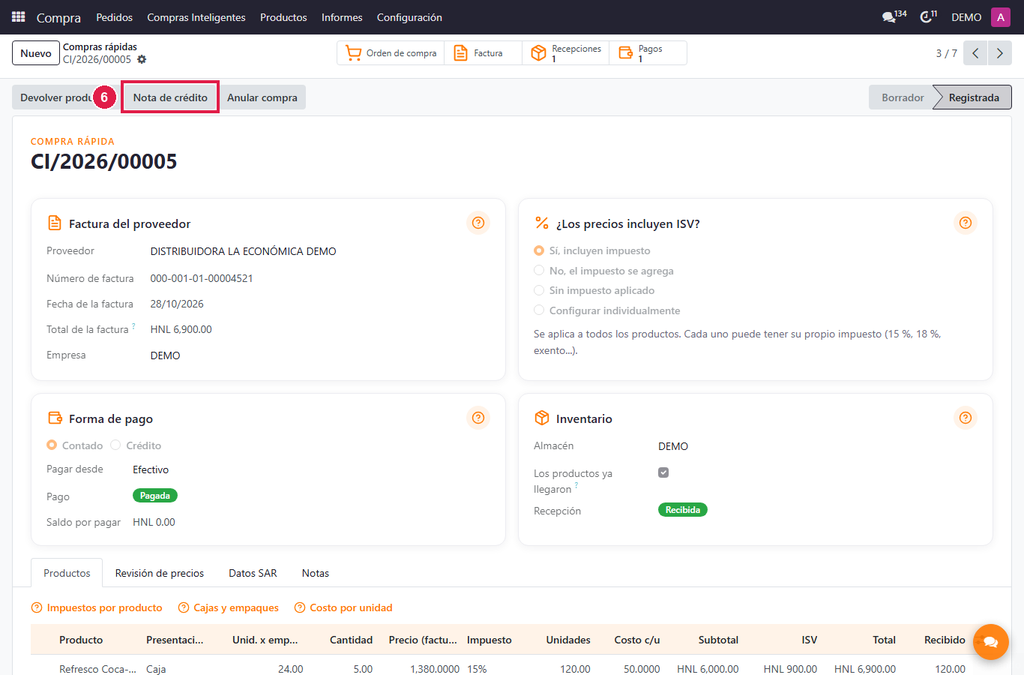Image resolution: width=1024 pixels, height=675 pixels.
Task: Open the Compras Inteligentes menu
Action: click(x=196, y=17)
